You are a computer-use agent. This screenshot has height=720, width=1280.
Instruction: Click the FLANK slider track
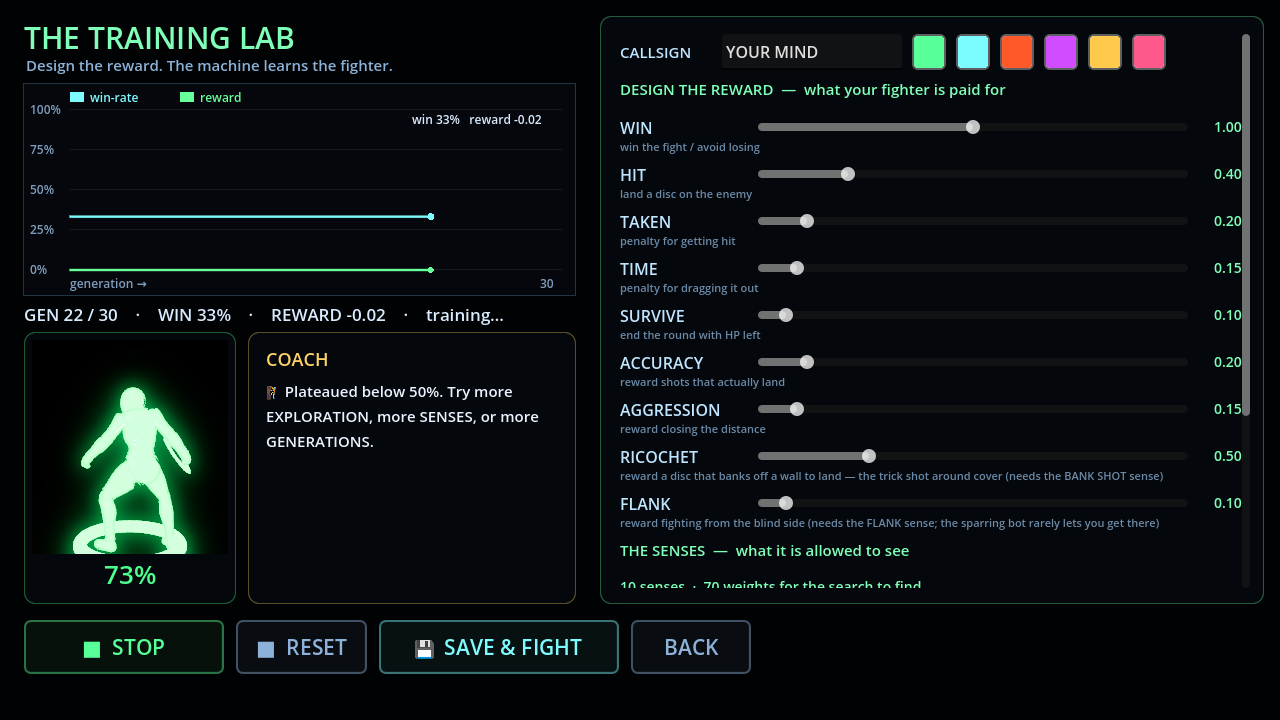click(973, 503)
